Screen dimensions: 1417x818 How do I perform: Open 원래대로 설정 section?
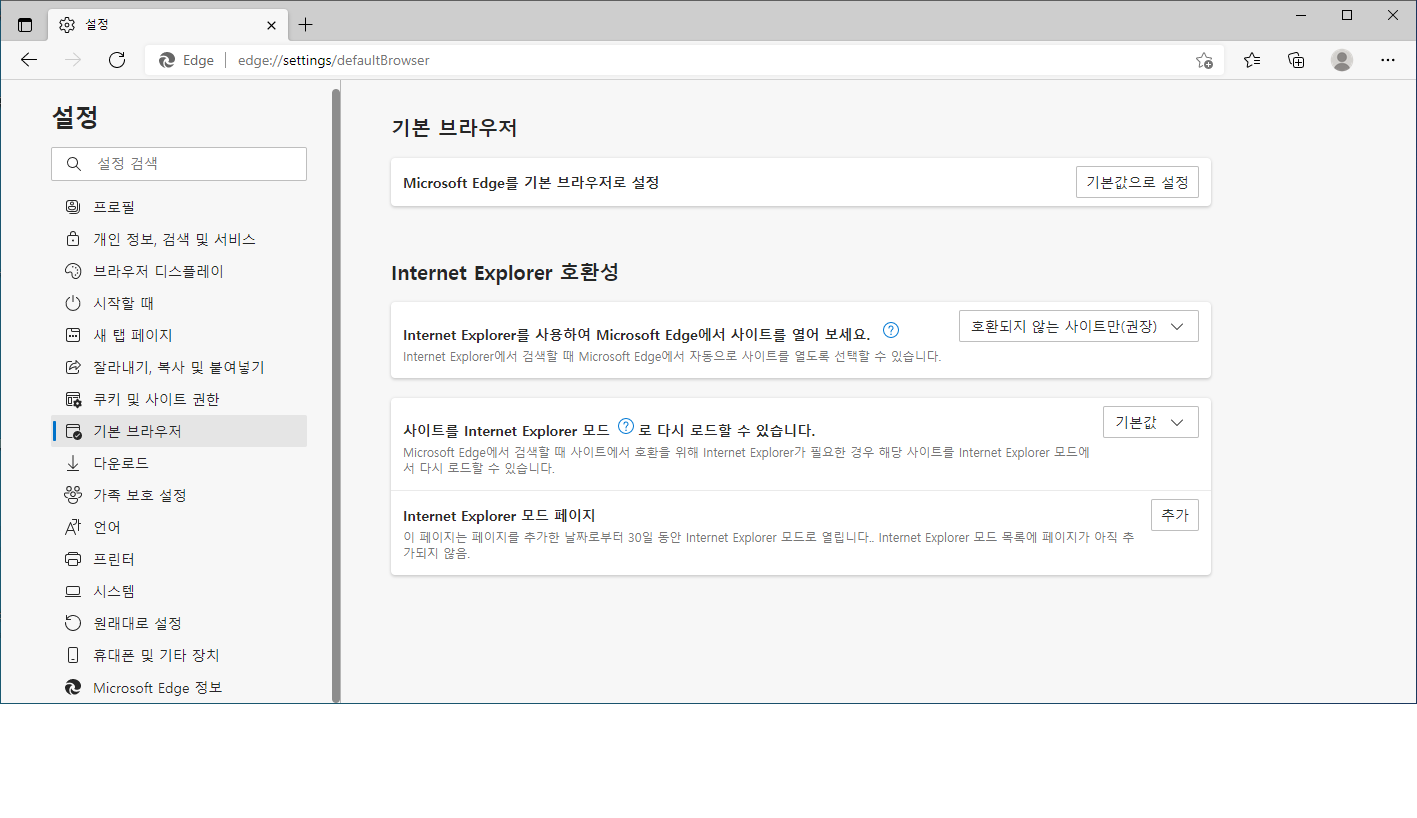(x=179, y=623)
